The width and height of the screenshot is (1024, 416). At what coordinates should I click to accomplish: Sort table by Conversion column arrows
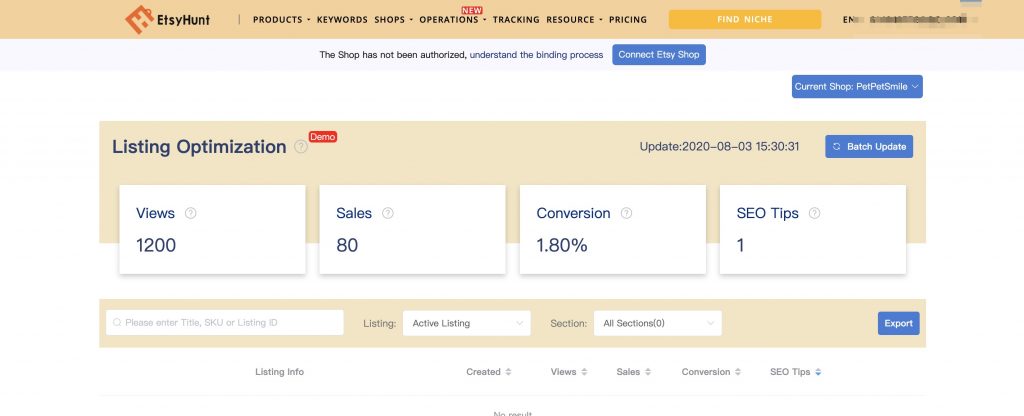(x=737, y=372)
